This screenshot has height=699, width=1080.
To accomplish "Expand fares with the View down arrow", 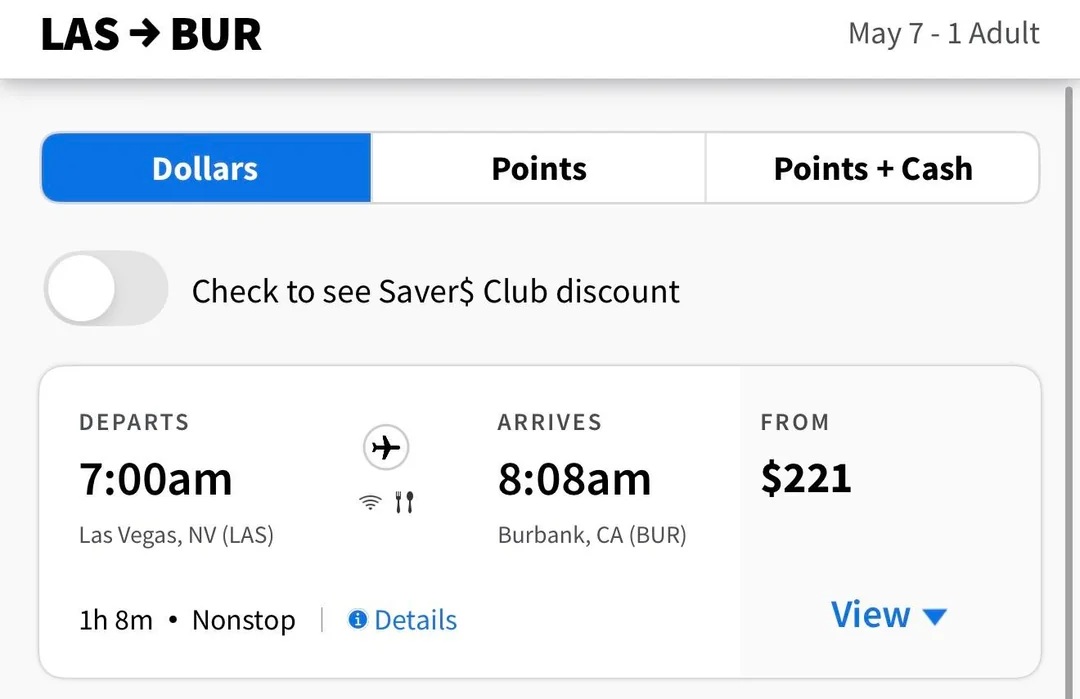I will pos(935,617).
